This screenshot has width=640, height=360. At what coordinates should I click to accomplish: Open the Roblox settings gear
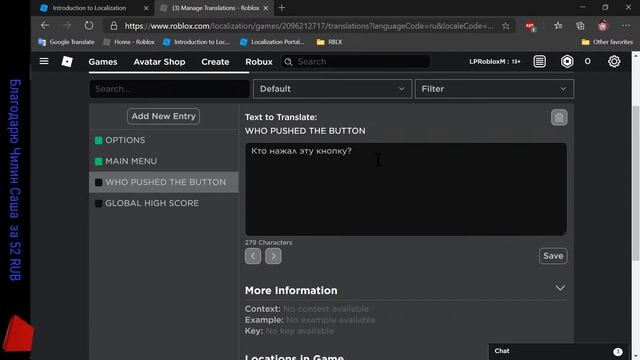tap(614, 62)
